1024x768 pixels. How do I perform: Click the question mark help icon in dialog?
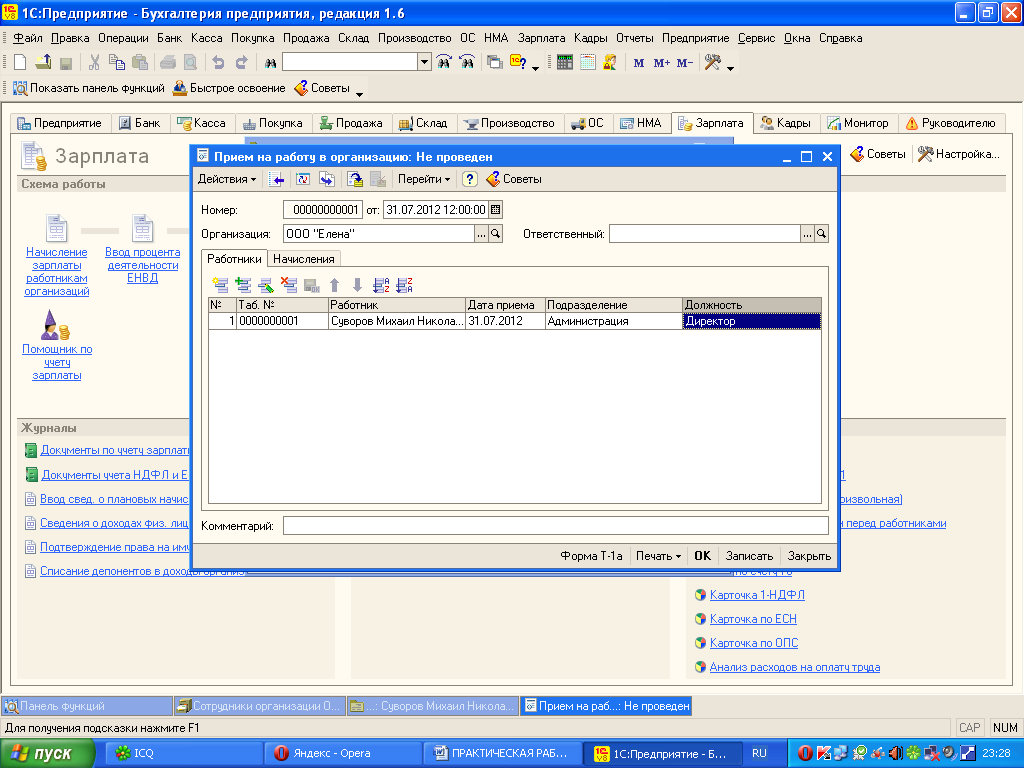point(469,179)
